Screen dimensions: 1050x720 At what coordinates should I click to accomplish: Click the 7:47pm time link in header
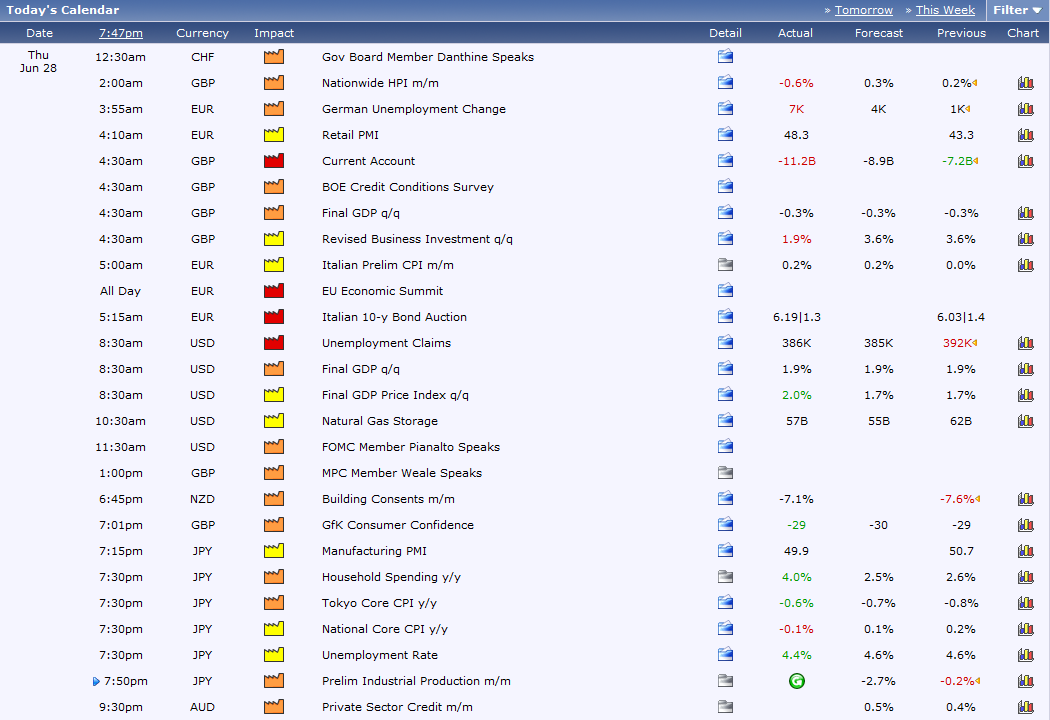click(121, 33)
